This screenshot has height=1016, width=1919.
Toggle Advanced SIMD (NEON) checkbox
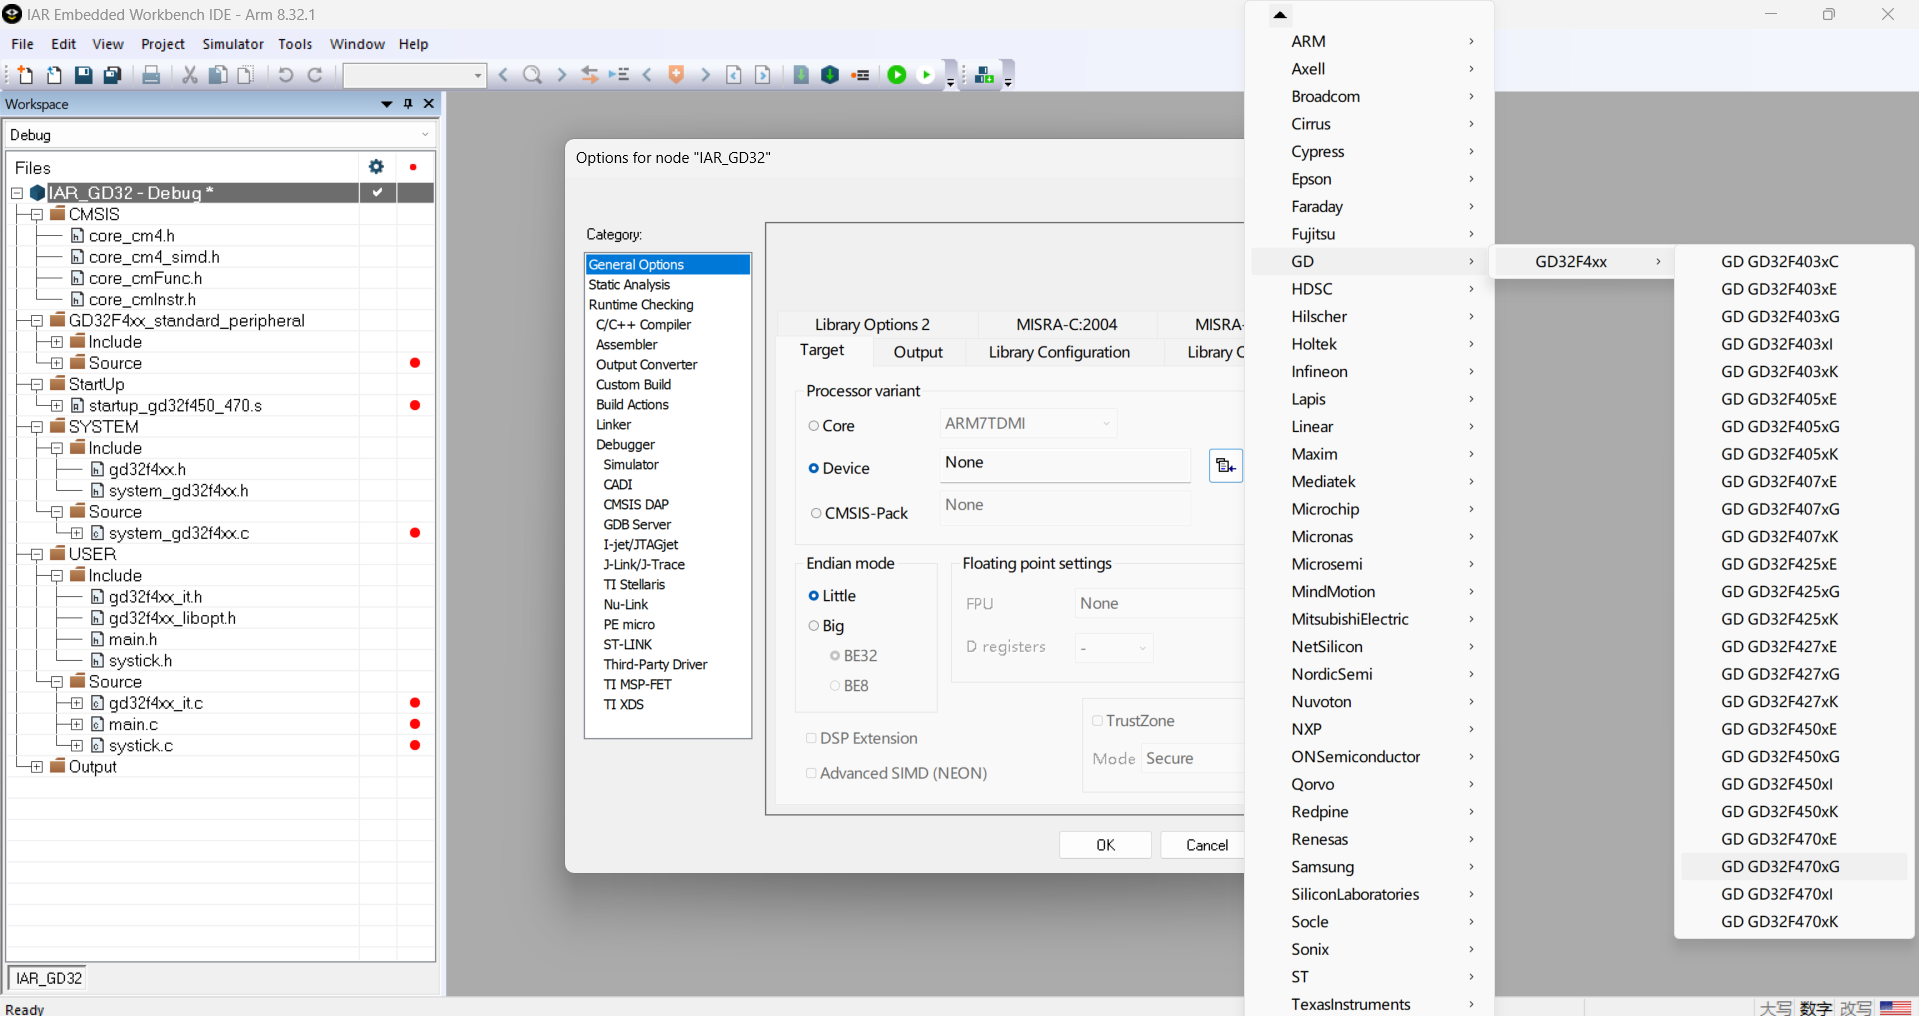click(x=811, y=773)
